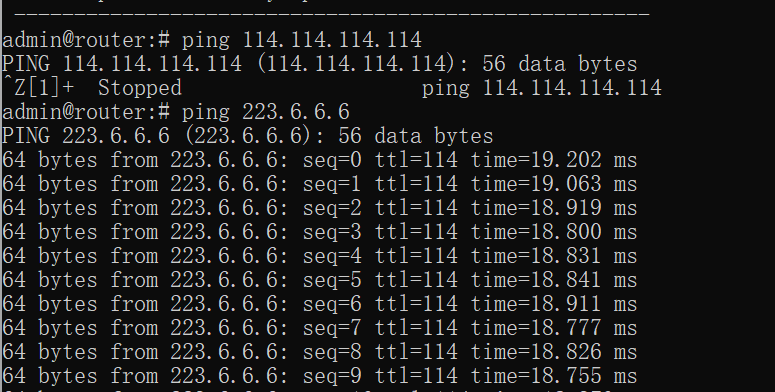Click the seq=0 ping reply line
This screenshot has width=775, height=392.
[x=320, y=160]
